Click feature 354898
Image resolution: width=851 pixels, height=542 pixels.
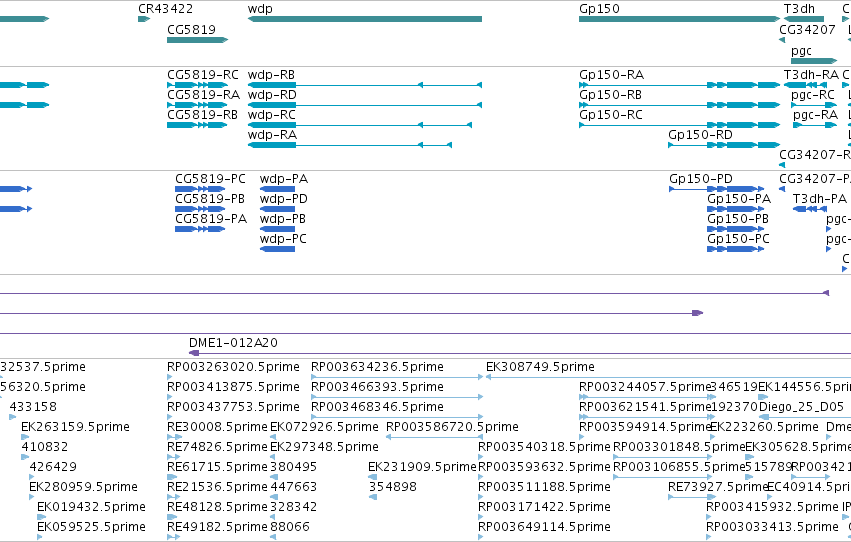click(x=392, y=487)
